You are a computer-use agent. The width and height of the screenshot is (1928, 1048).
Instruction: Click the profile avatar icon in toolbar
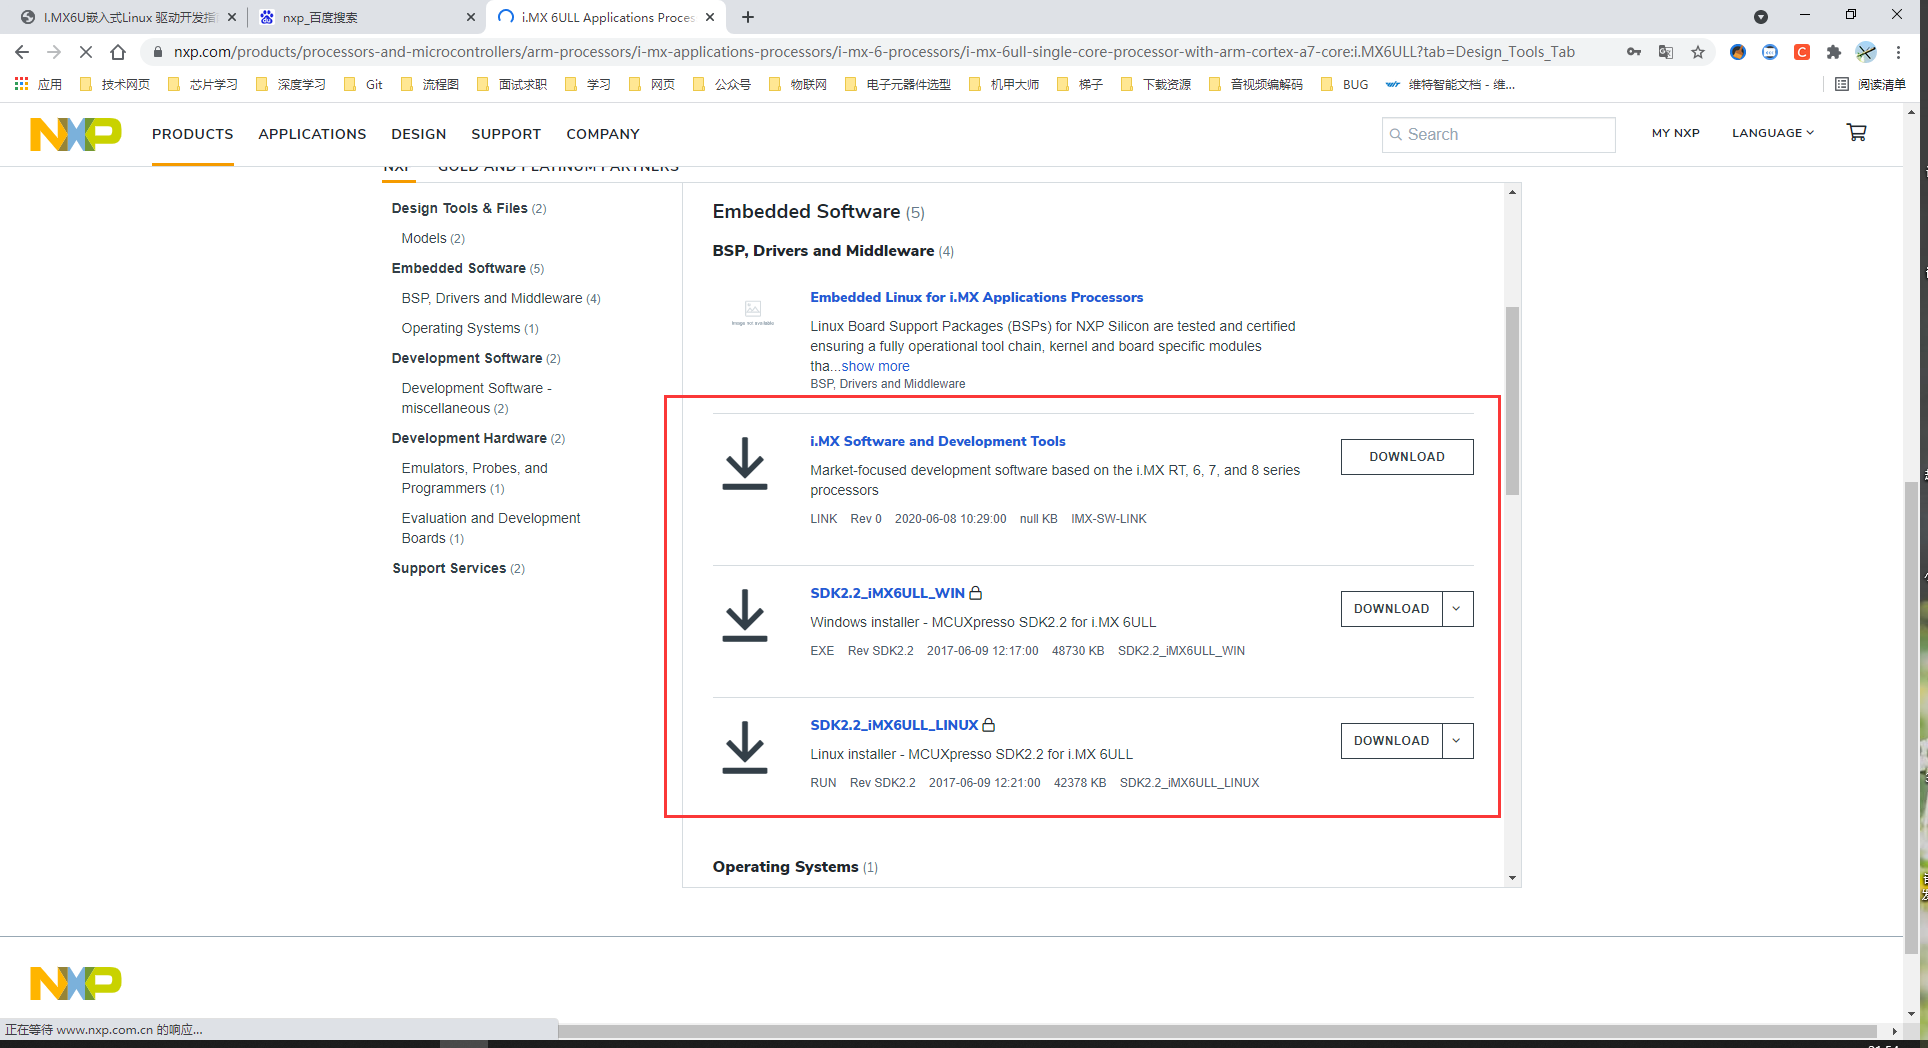pos(1866,52)
